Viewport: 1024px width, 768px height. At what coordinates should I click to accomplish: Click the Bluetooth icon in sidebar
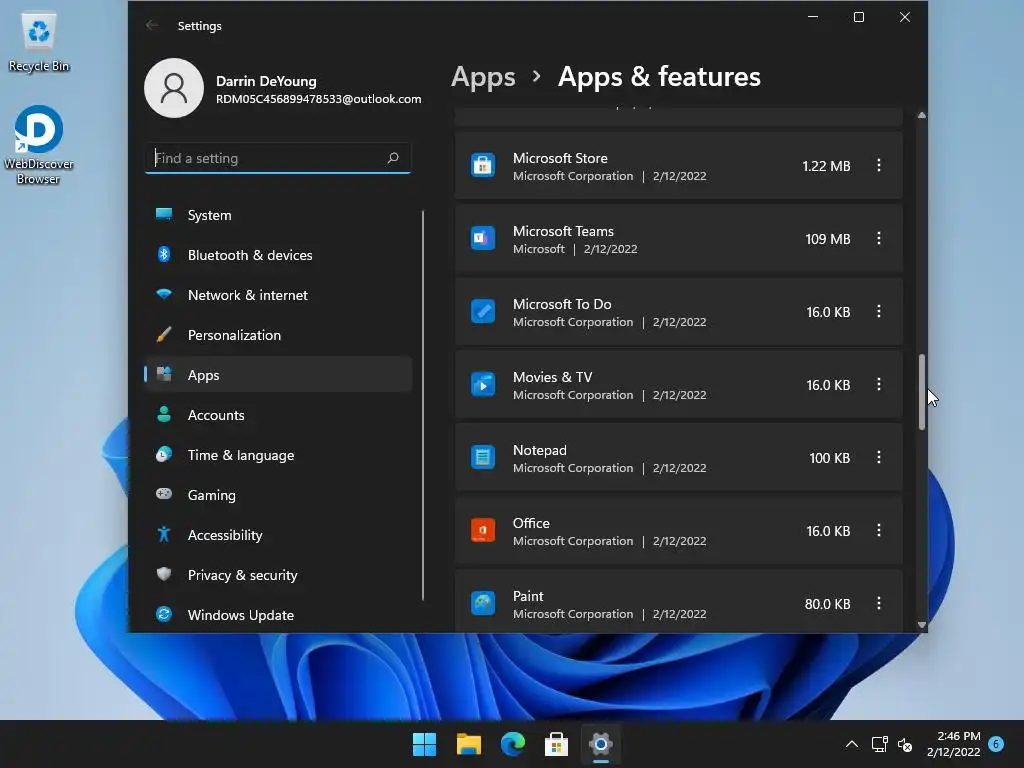[x=164, y=254]
